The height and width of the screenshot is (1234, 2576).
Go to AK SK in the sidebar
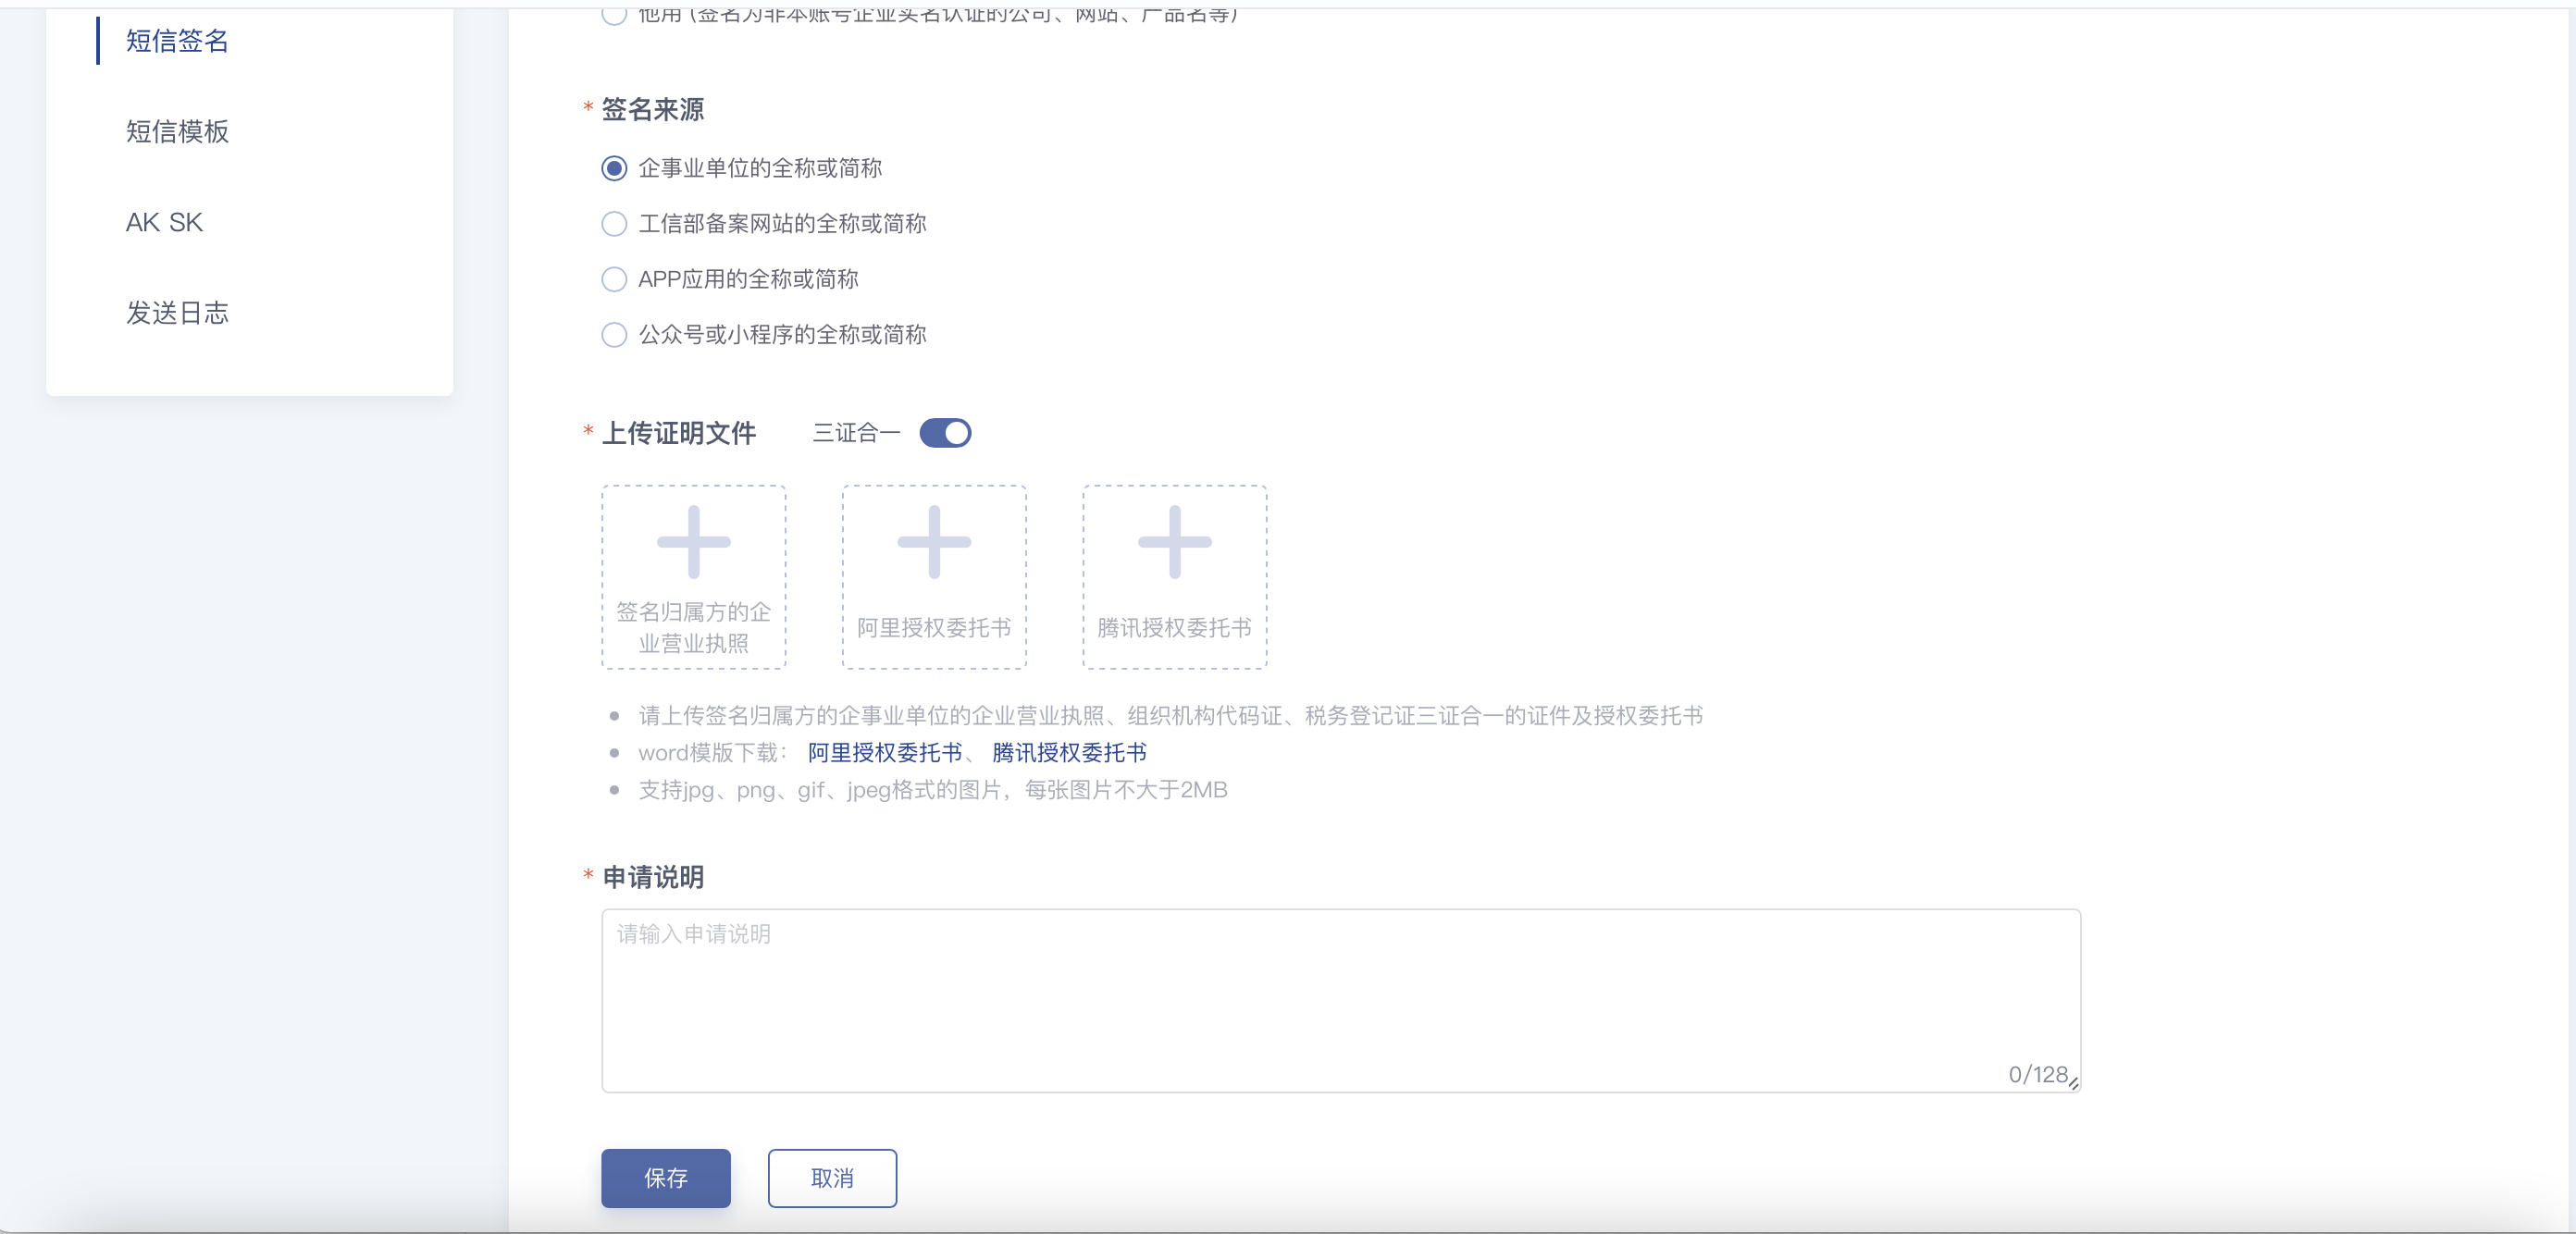coord(164,222)
